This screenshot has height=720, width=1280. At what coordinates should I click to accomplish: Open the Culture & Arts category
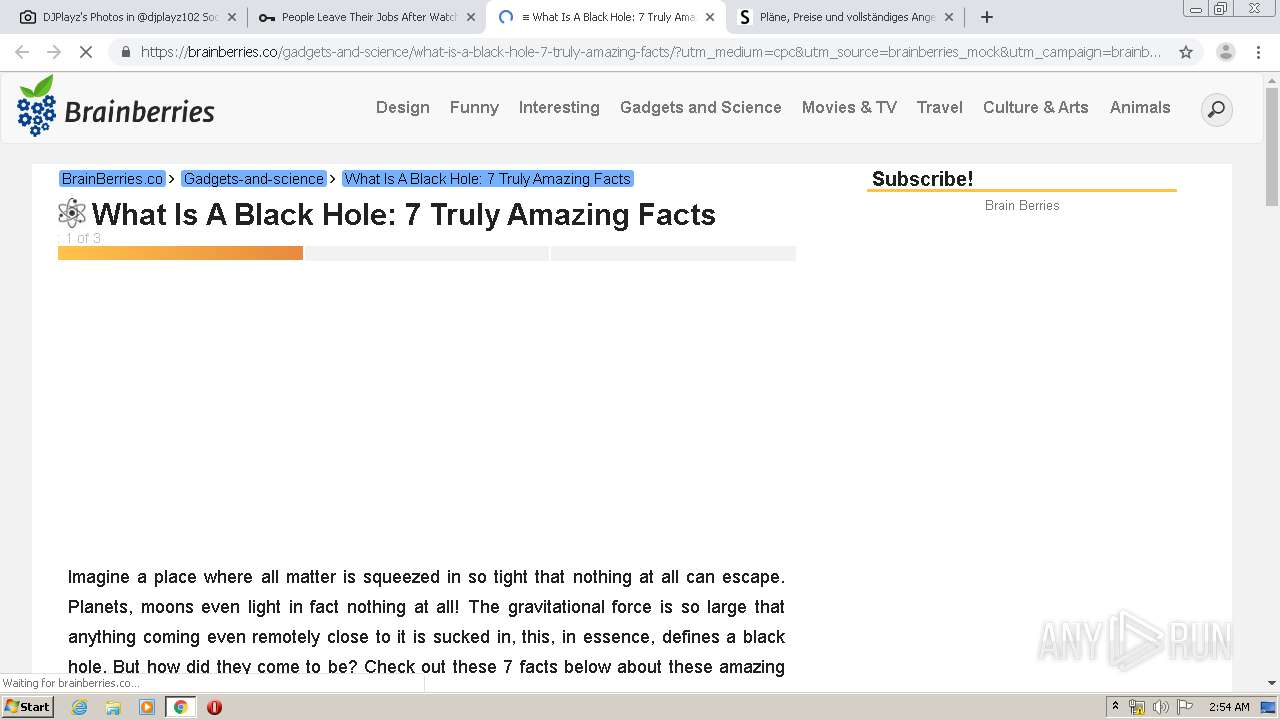pyautogui.click(x=1036, y=107)
